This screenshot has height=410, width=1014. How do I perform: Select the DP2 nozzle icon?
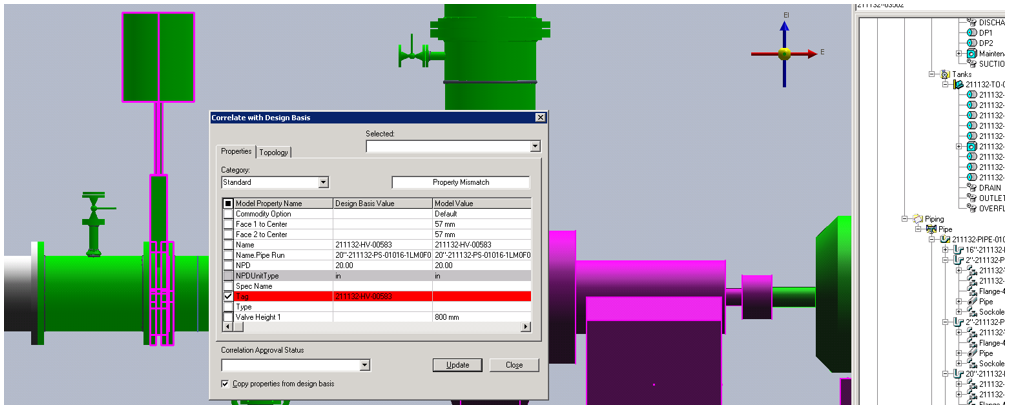tap(970, 43)
